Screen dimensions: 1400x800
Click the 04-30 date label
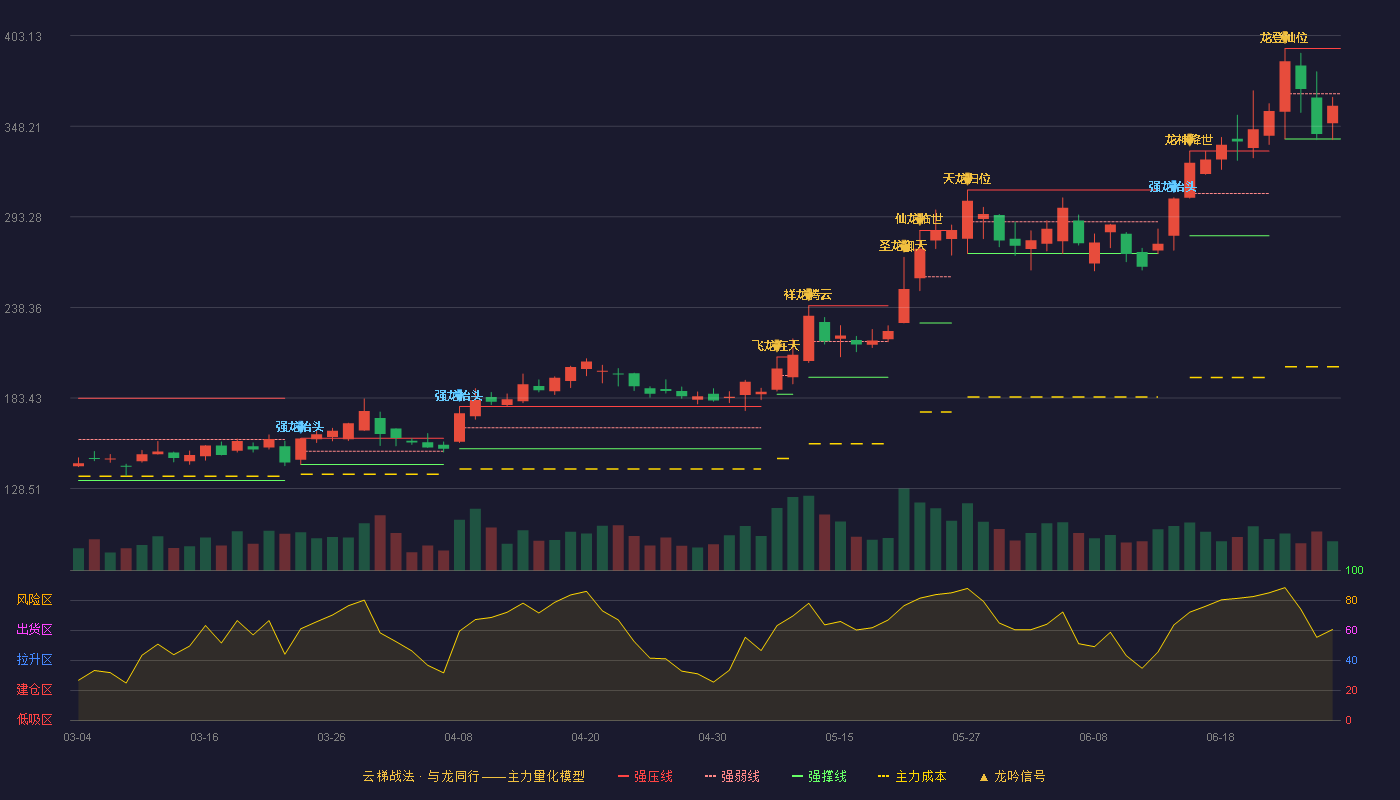[x=712, y=737]
